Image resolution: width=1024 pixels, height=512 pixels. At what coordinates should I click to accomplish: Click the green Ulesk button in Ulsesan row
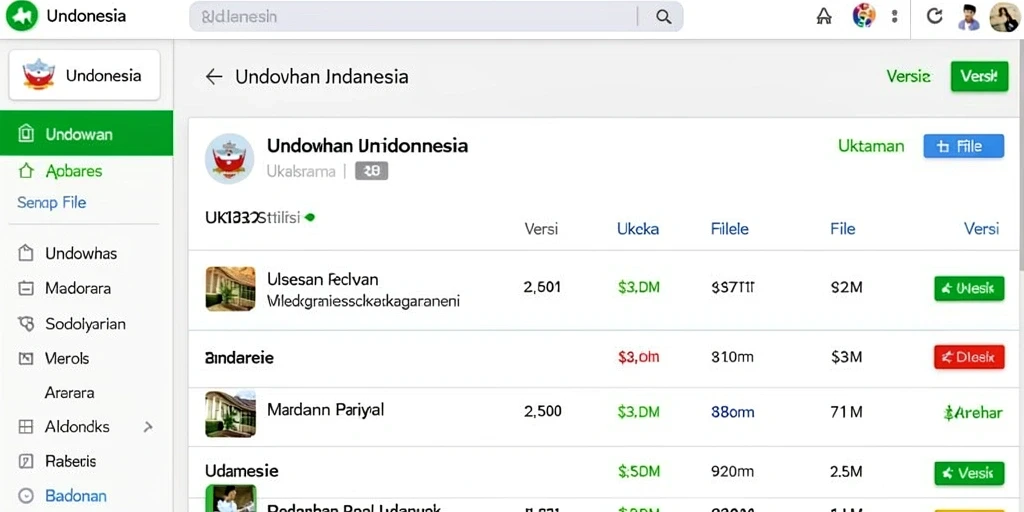[x=969, y=288]
